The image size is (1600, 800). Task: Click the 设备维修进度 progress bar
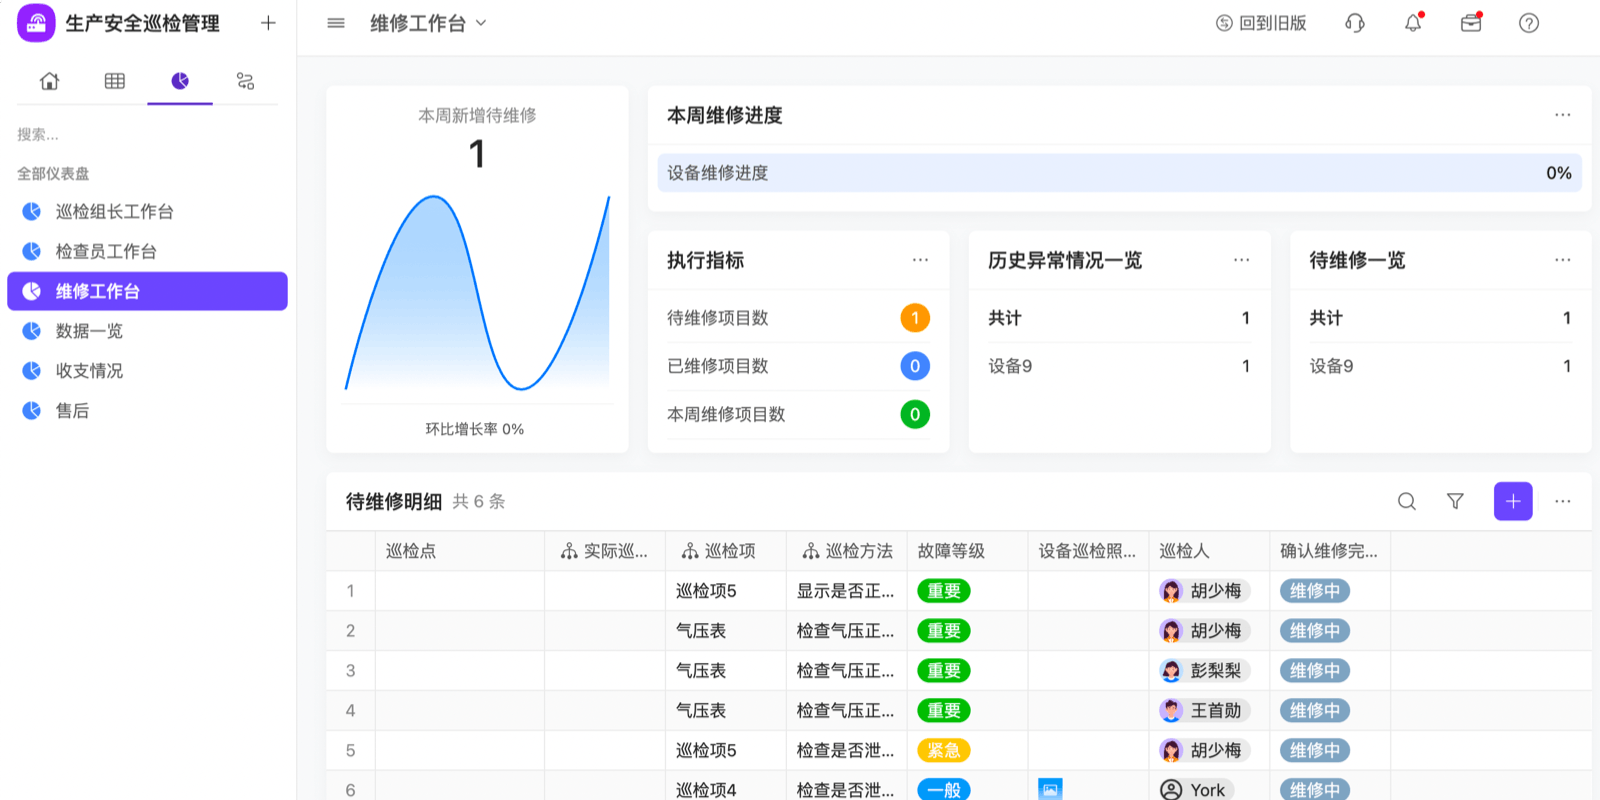coord(1118,173)
